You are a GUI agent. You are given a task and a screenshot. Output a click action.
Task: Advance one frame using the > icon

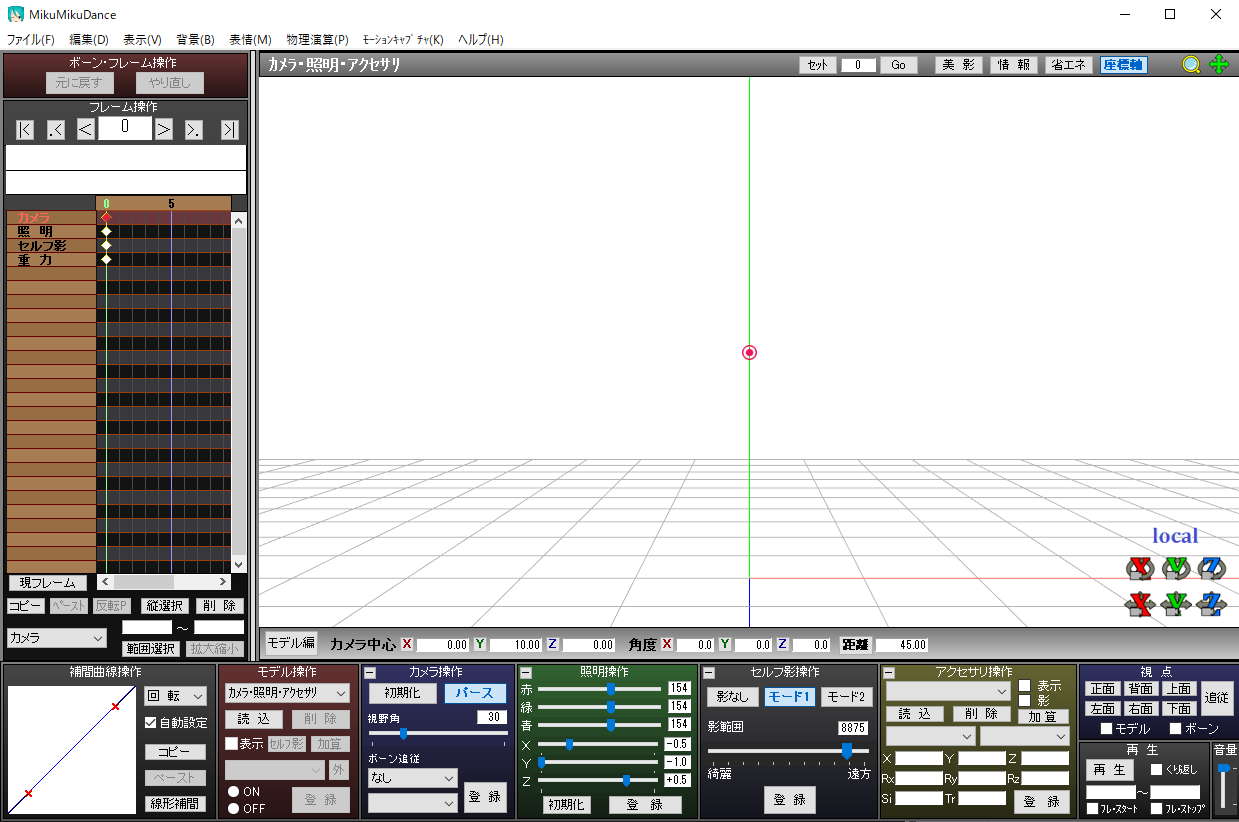click(163, 128)
